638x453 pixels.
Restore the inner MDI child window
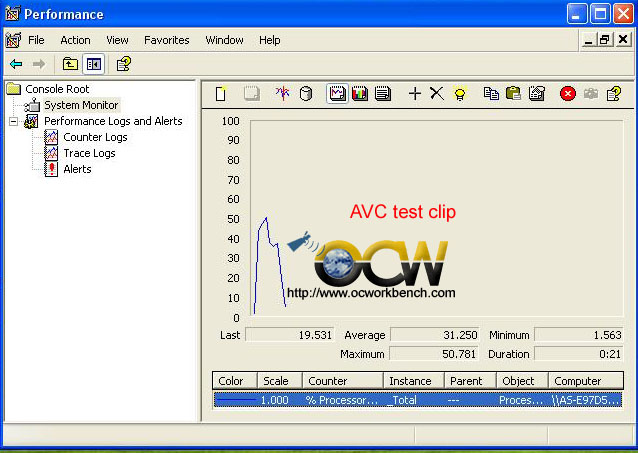[x=605, y=40]
